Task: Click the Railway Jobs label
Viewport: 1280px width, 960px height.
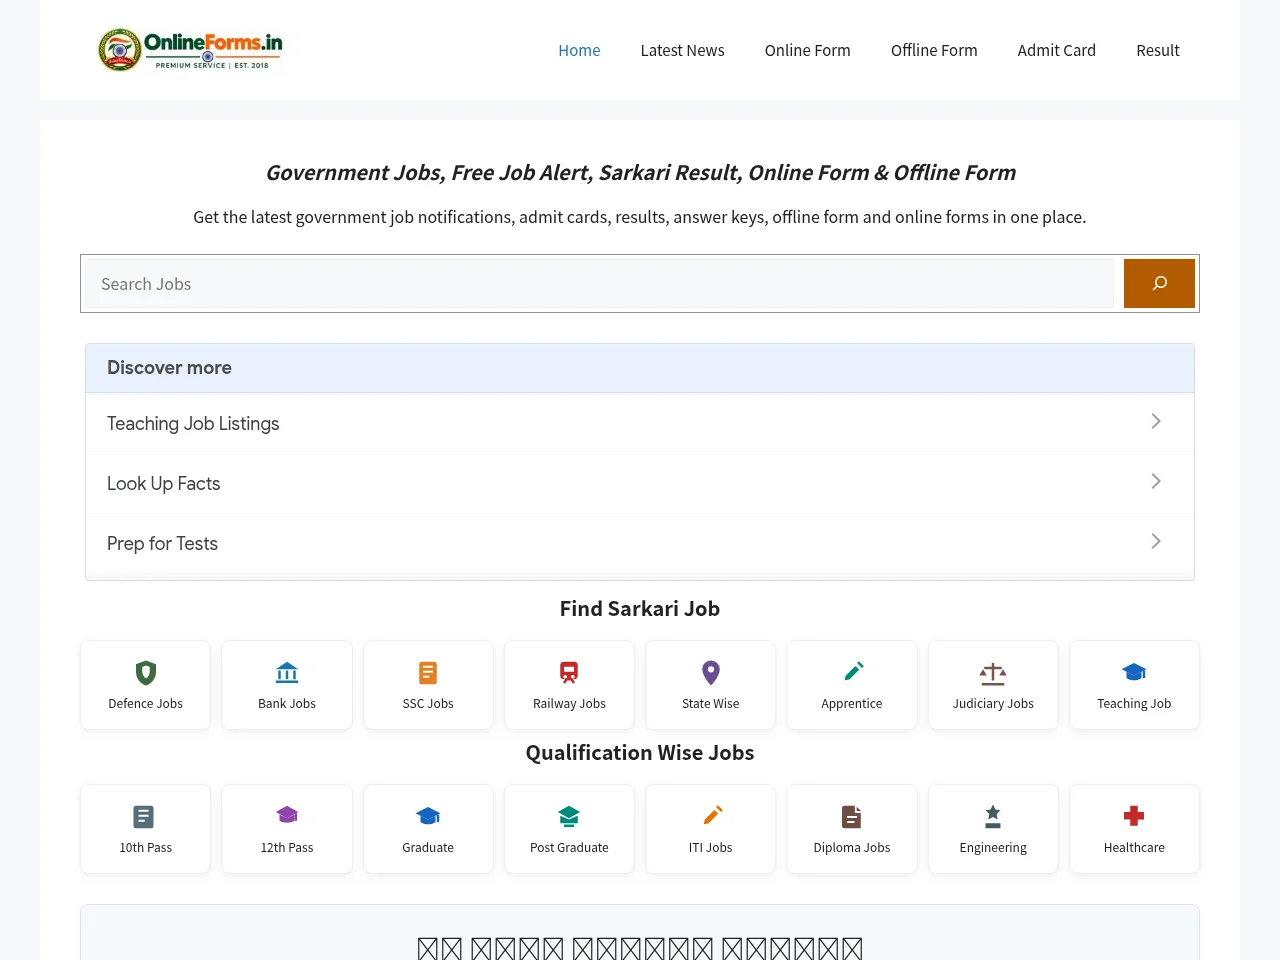Action: pyautogui.click(x=569, y=704)
